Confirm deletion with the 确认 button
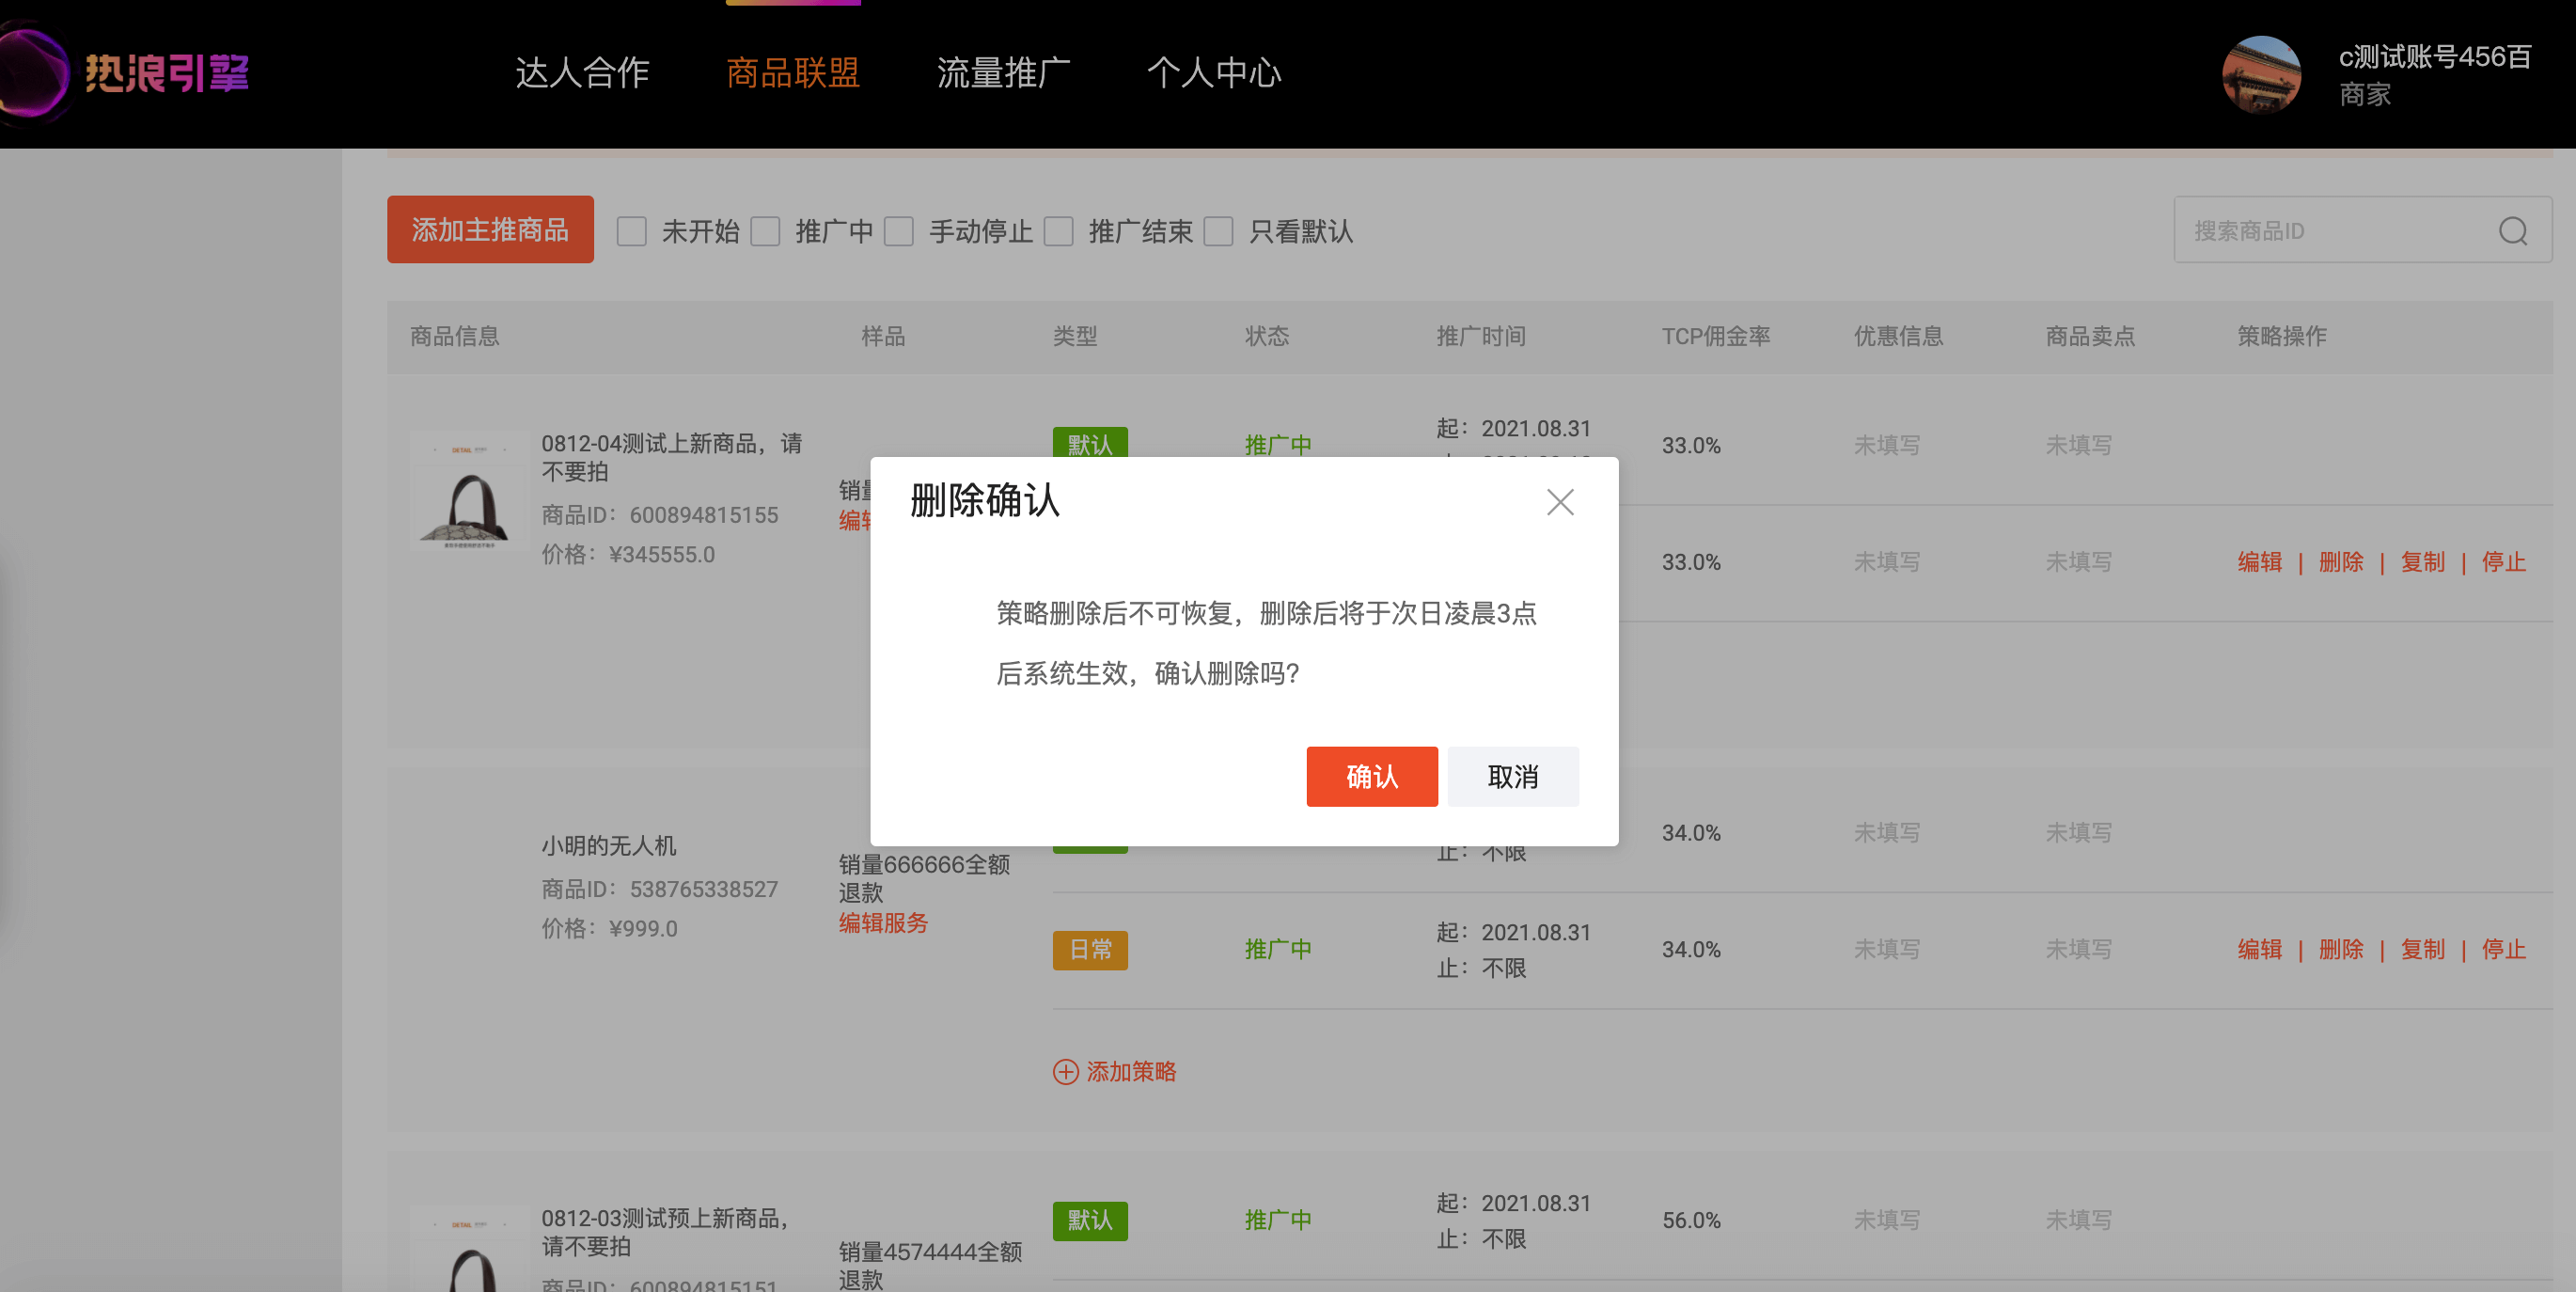This screenshot has height=1292, width=2576. 1371,776
